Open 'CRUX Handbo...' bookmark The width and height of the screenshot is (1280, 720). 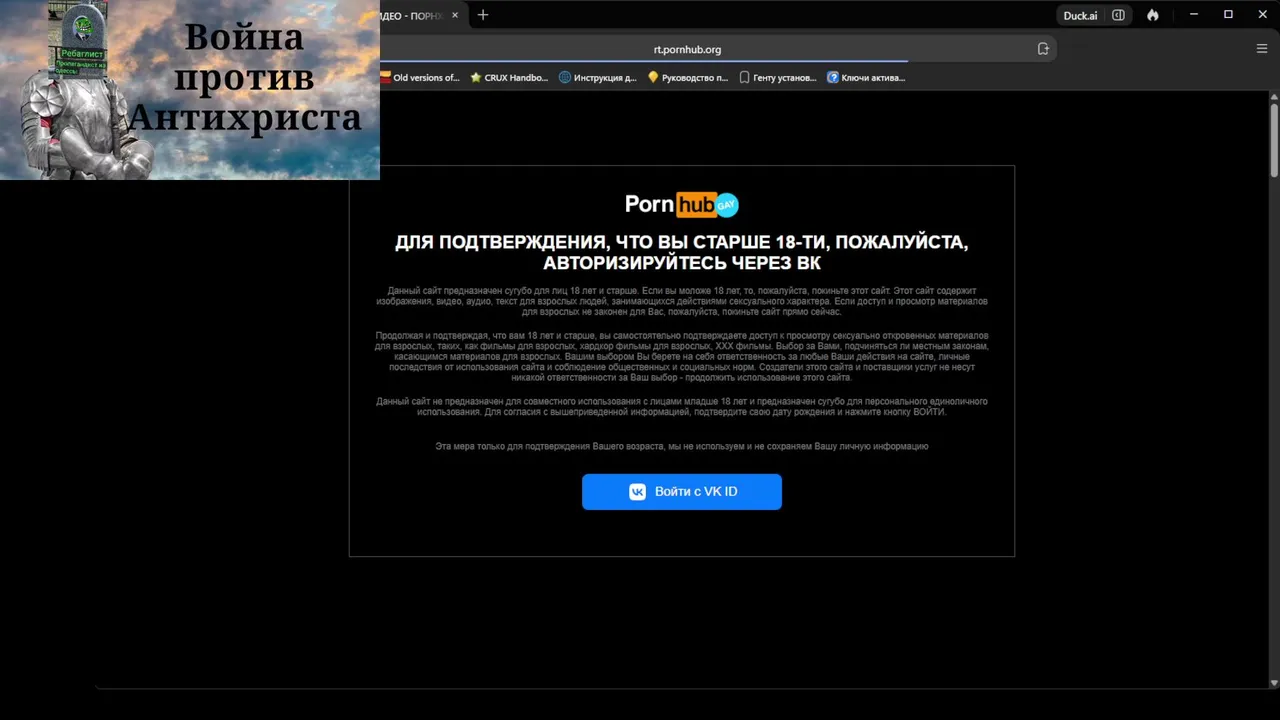[x=509, y=77]
